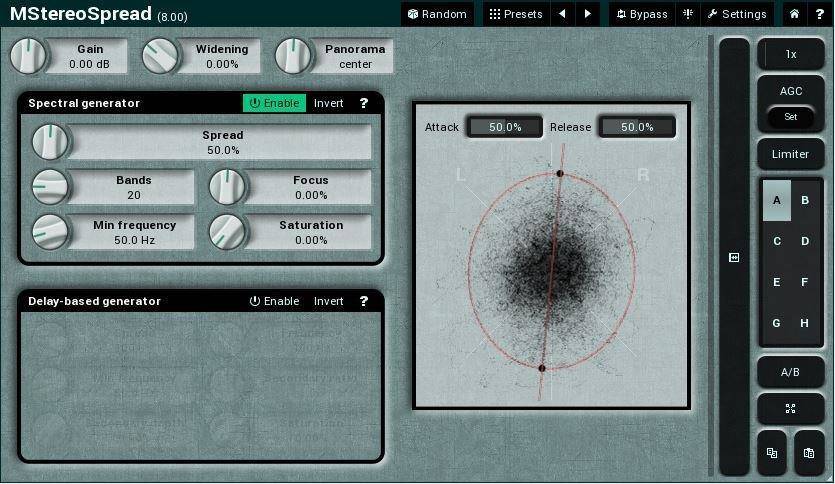Click the Widening value 0.00%

point(222,64)
